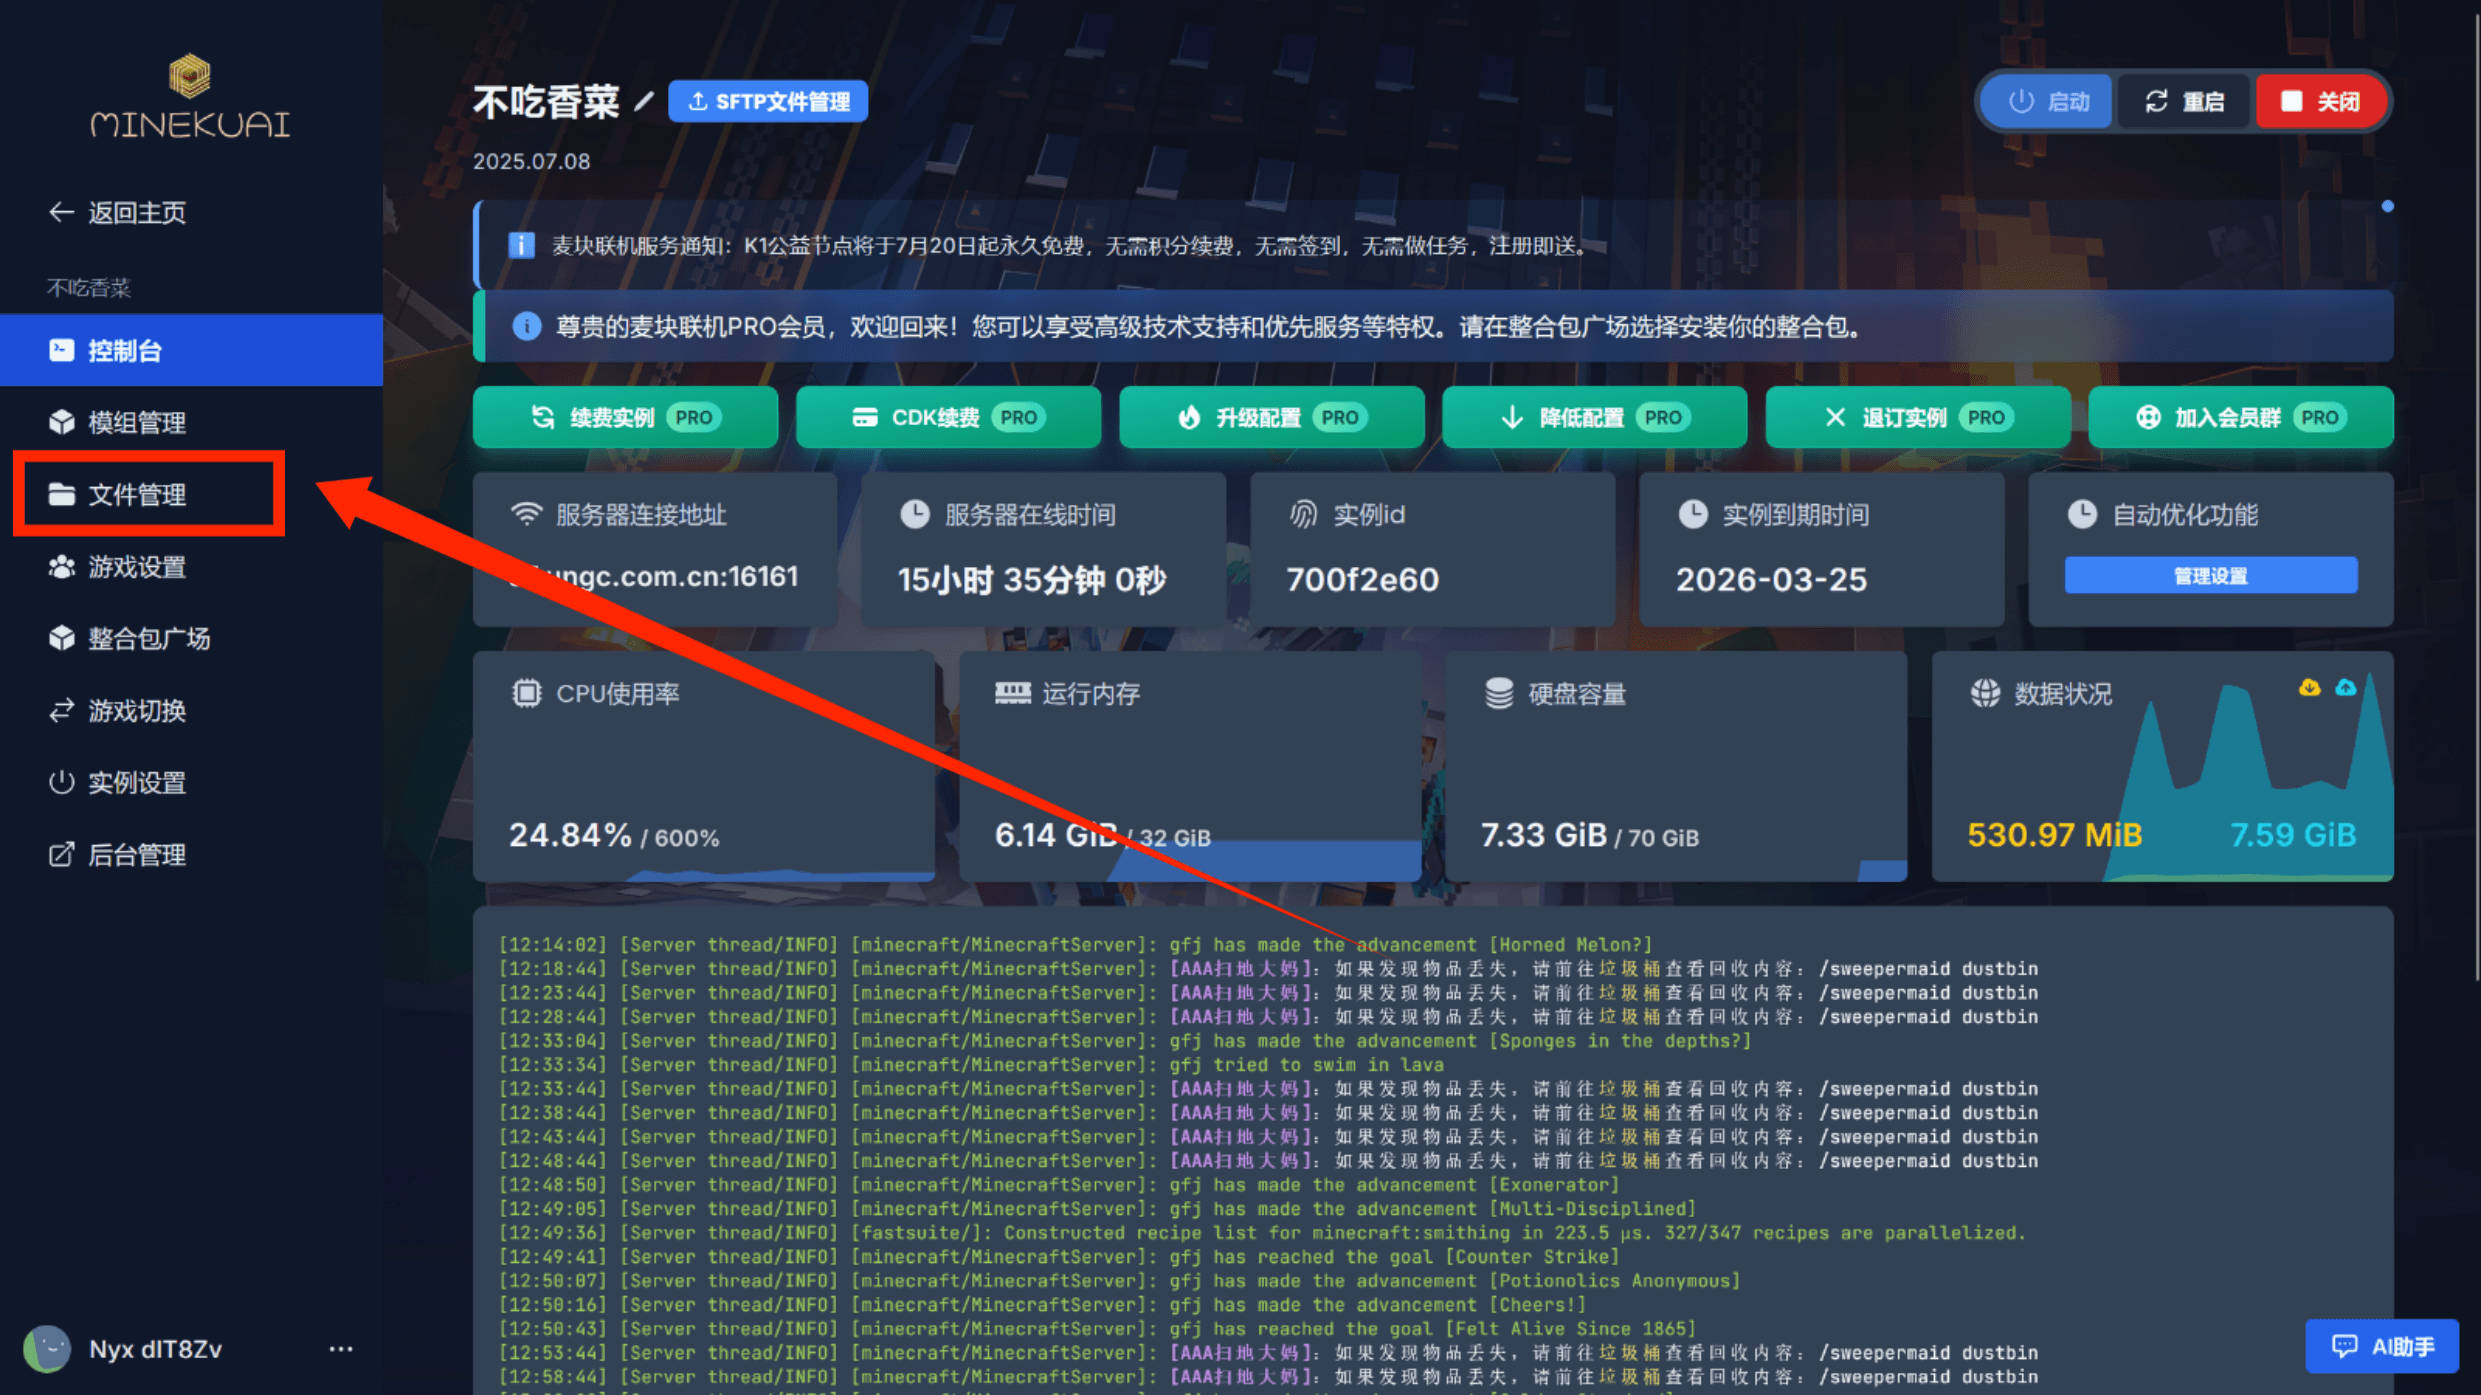Open the 整合包广场 marketplace icon
This screenshot has width=2481, height=1395.
(61, 639)
